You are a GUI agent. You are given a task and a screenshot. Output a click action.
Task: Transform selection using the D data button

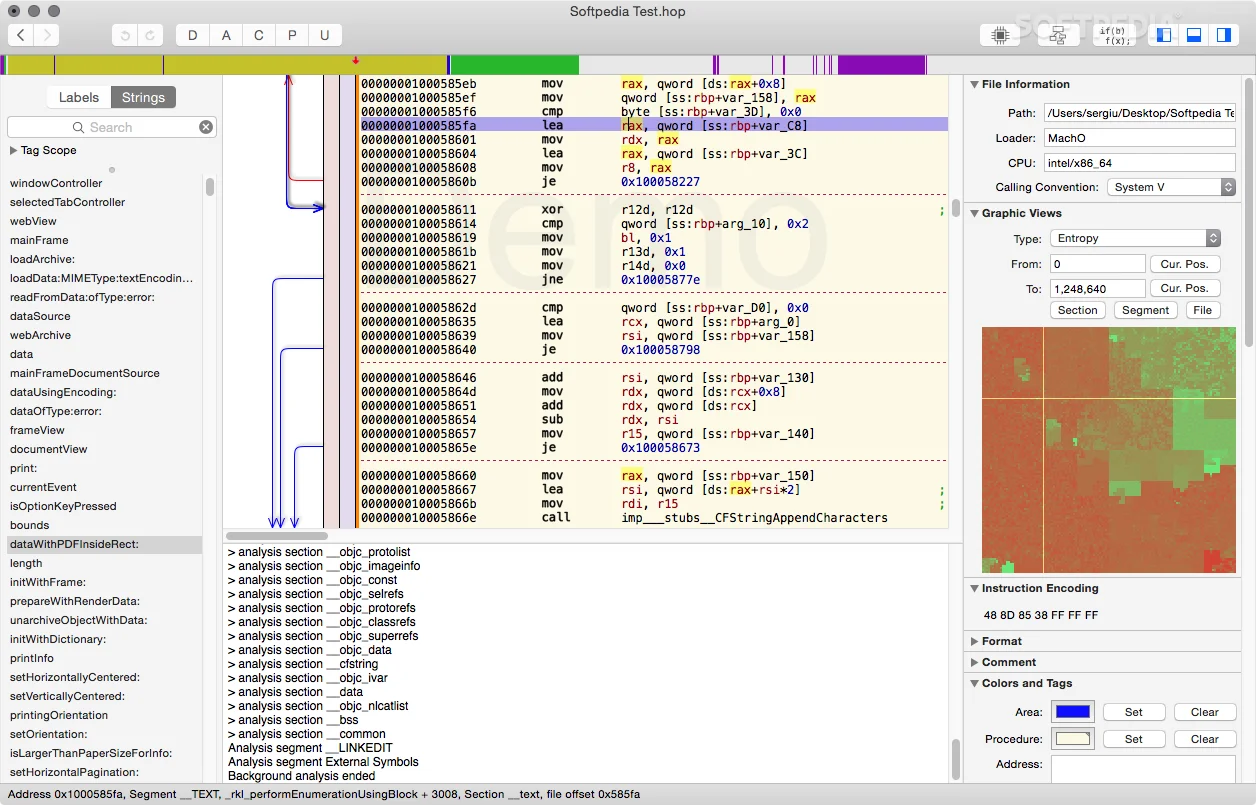tap(192, 34)
